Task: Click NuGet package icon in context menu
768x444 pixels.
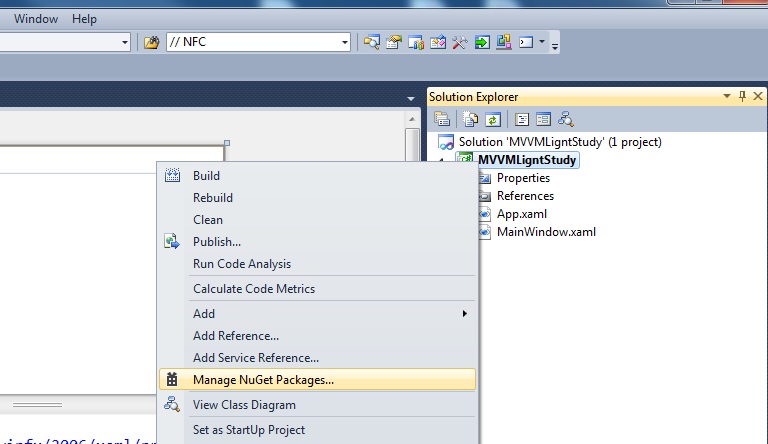Action: coord(172,379)
